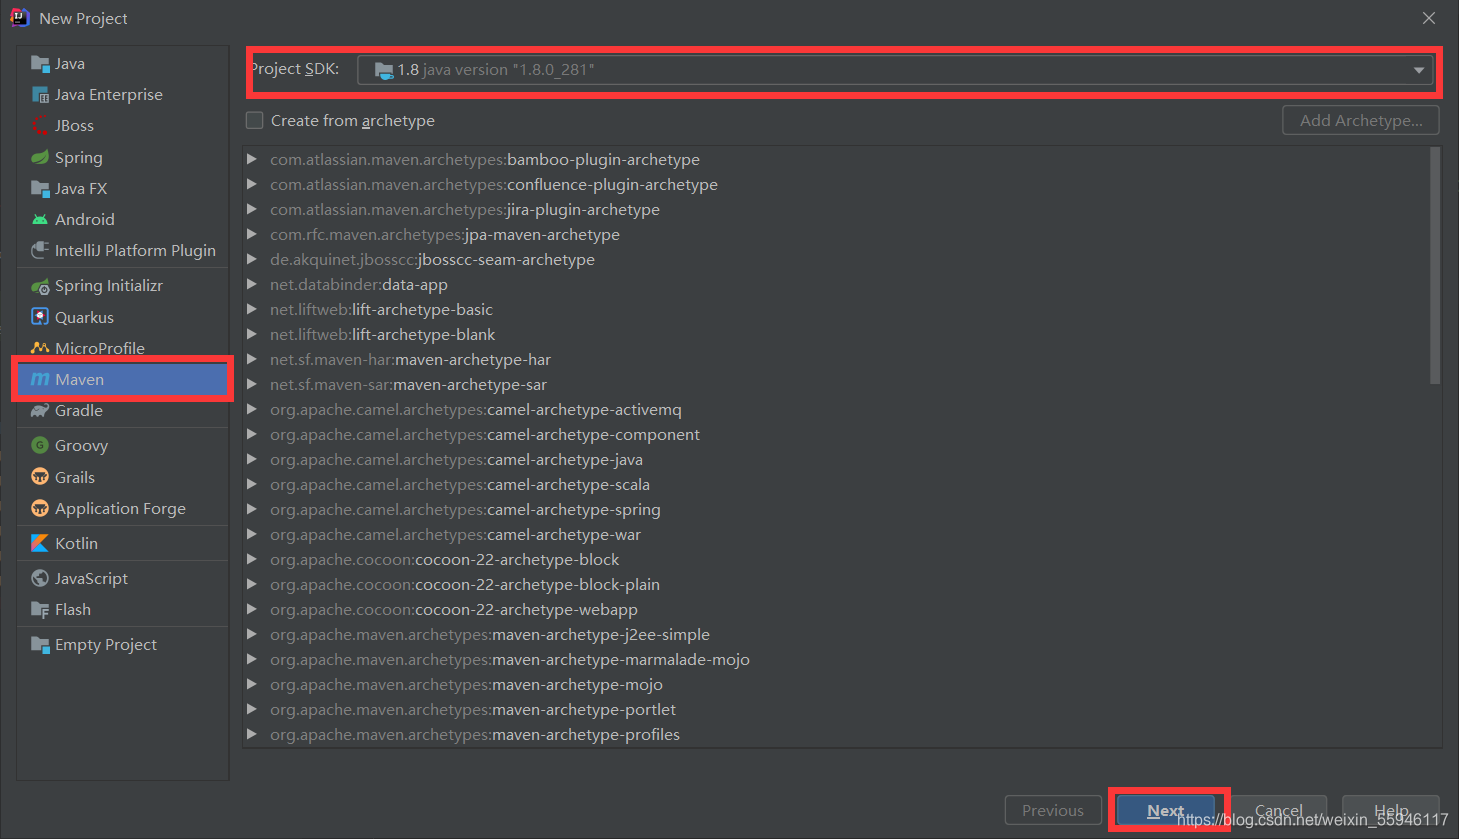Expand bamboo-plugin-archetype entry
This screenshot has height=839, width=1459.
tap(252, 159)
